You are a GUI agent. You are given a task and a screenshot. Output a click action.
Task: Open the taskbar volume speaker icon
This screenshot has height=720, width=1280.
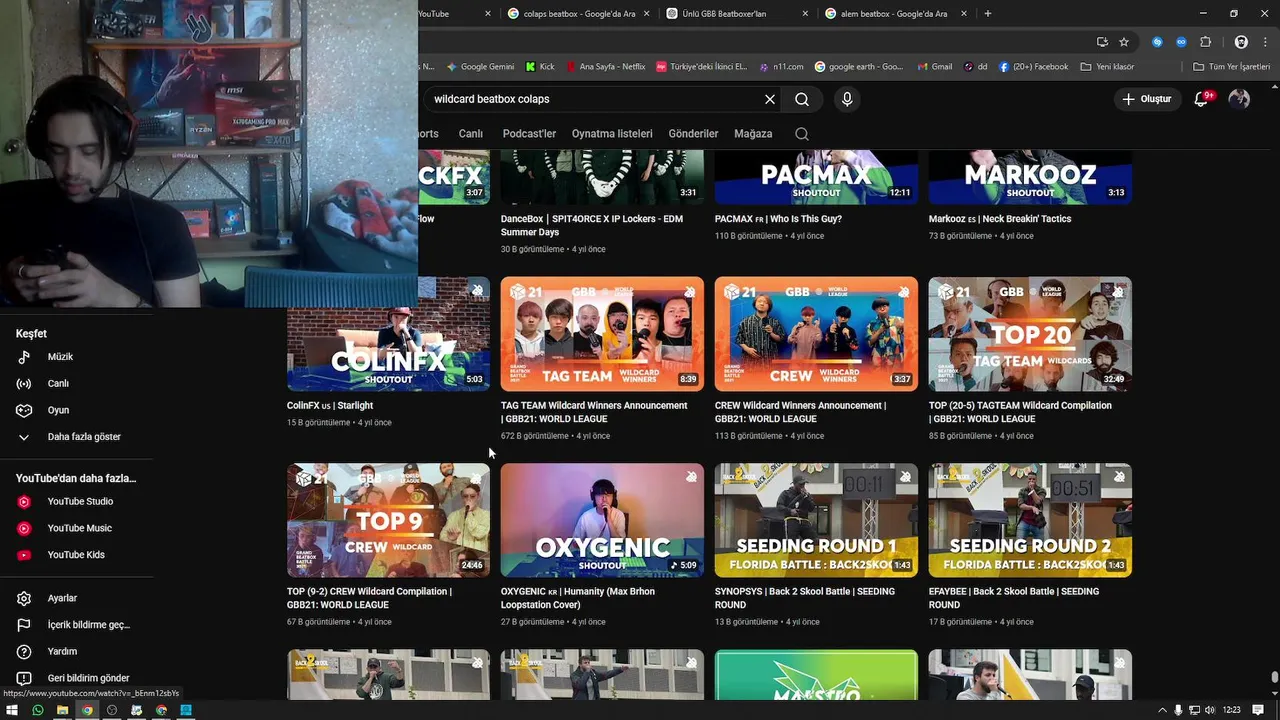(1211, 710)
